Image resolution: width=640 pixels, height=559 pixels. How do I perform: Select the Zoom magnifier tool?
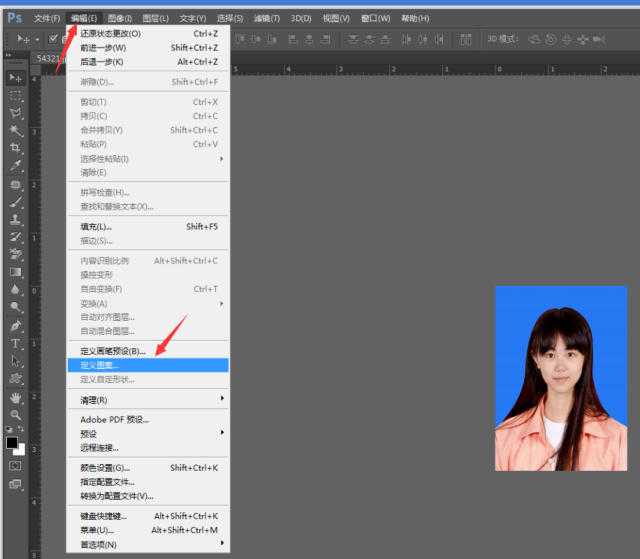tap(16, 414)
